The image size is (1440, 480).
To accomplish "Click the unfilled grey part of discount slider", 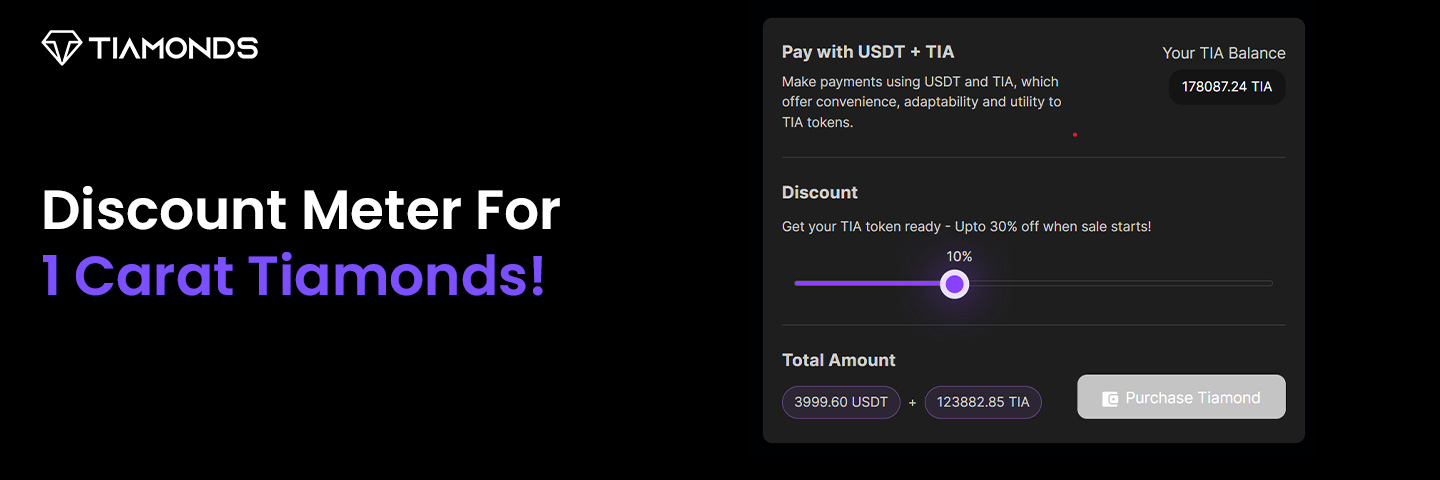I will [1120, 284].
